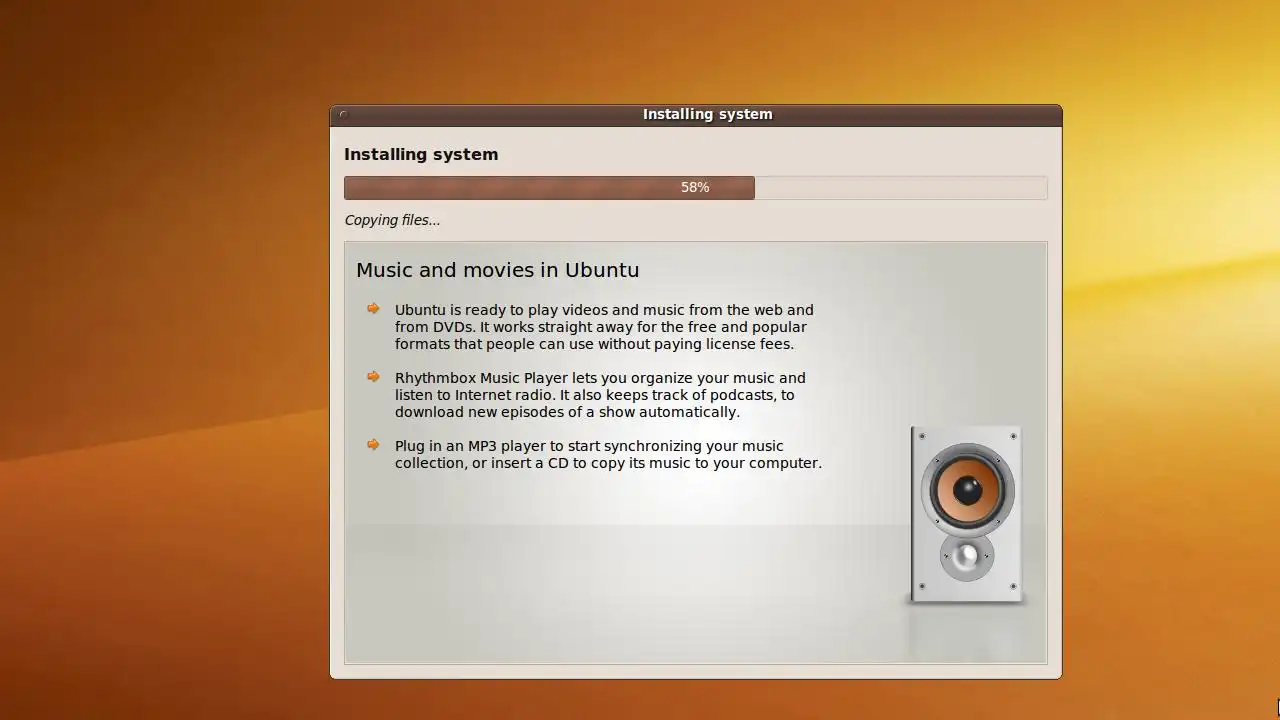Image resolution: width=1280 pixels, height=720 pixels.
Task: Click the orange arrow bullet beside 'Ubuntu is ready'
Action: [x=373, y=309]
